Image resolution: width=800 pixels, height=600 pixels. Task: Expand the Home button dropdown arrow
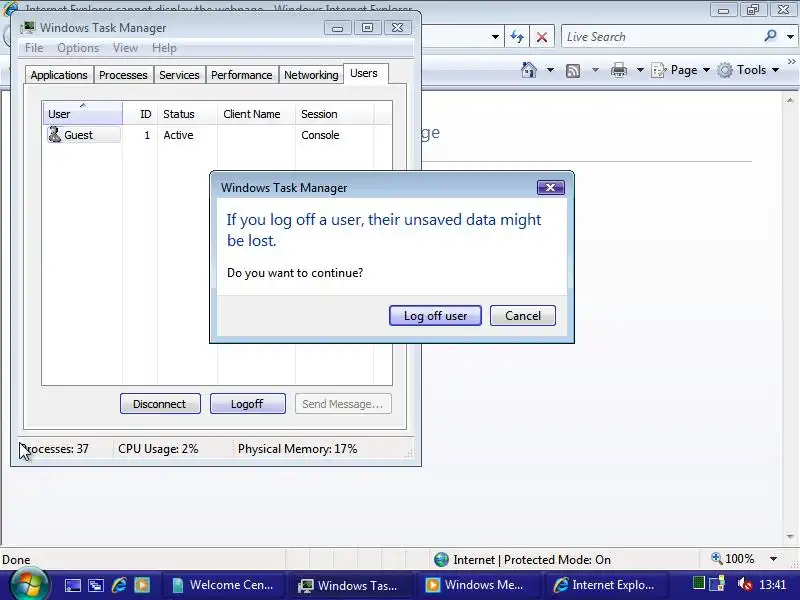(x=551, y=70)
